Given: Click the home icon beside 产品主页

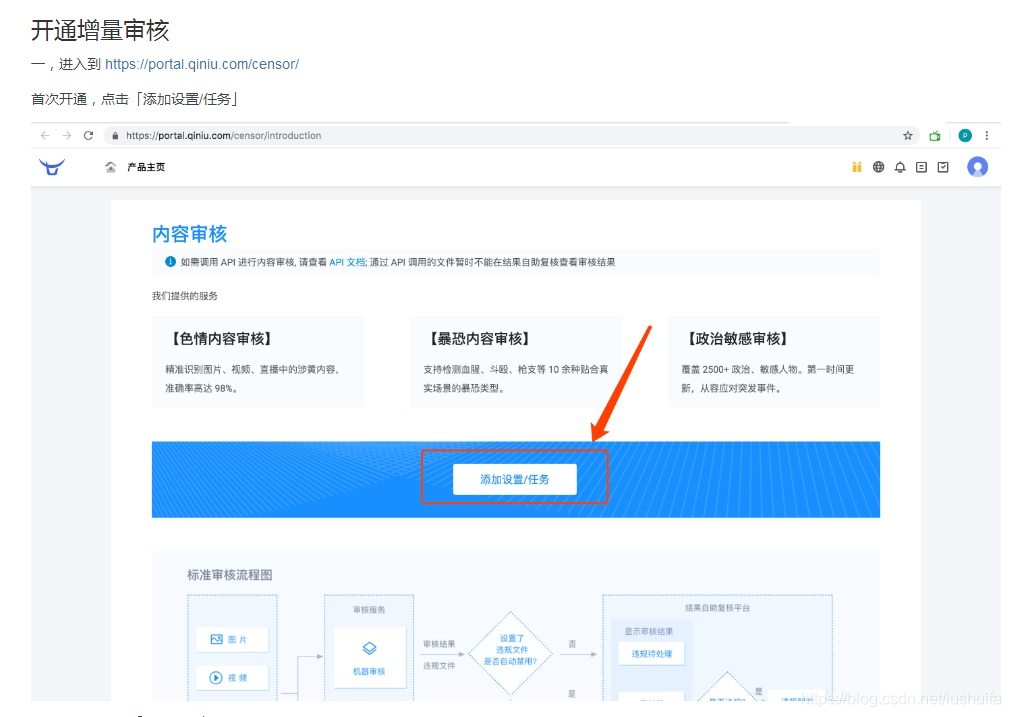Looking at the screenshot, I should [x=111, y=167].
